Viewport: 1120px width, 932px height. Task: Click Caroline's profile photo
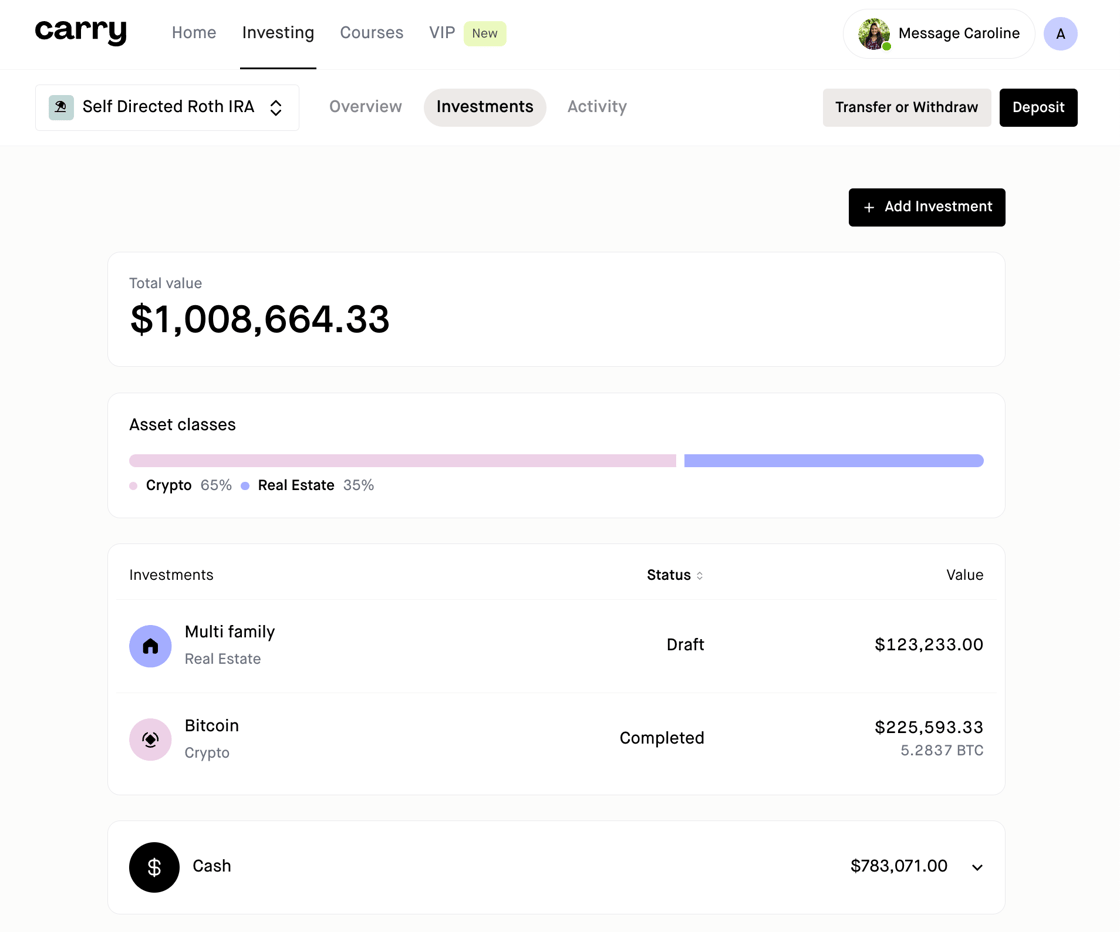click(x=874, y=34)
